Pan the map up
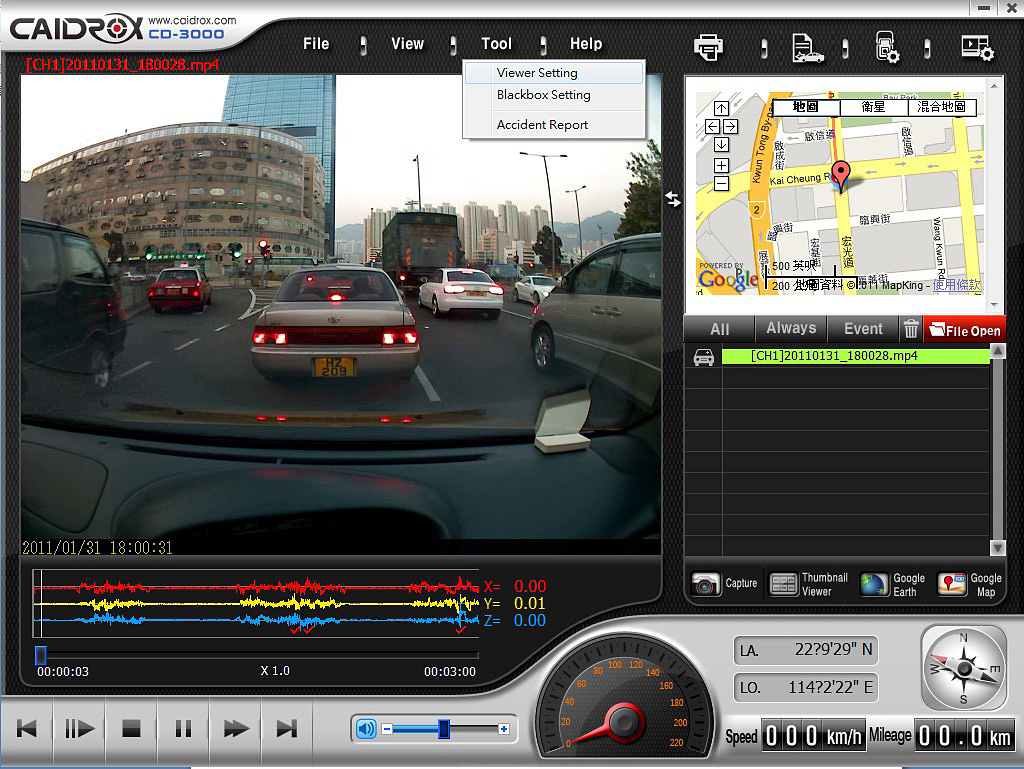The image size is (1024, 769). [x=721, y=108]
